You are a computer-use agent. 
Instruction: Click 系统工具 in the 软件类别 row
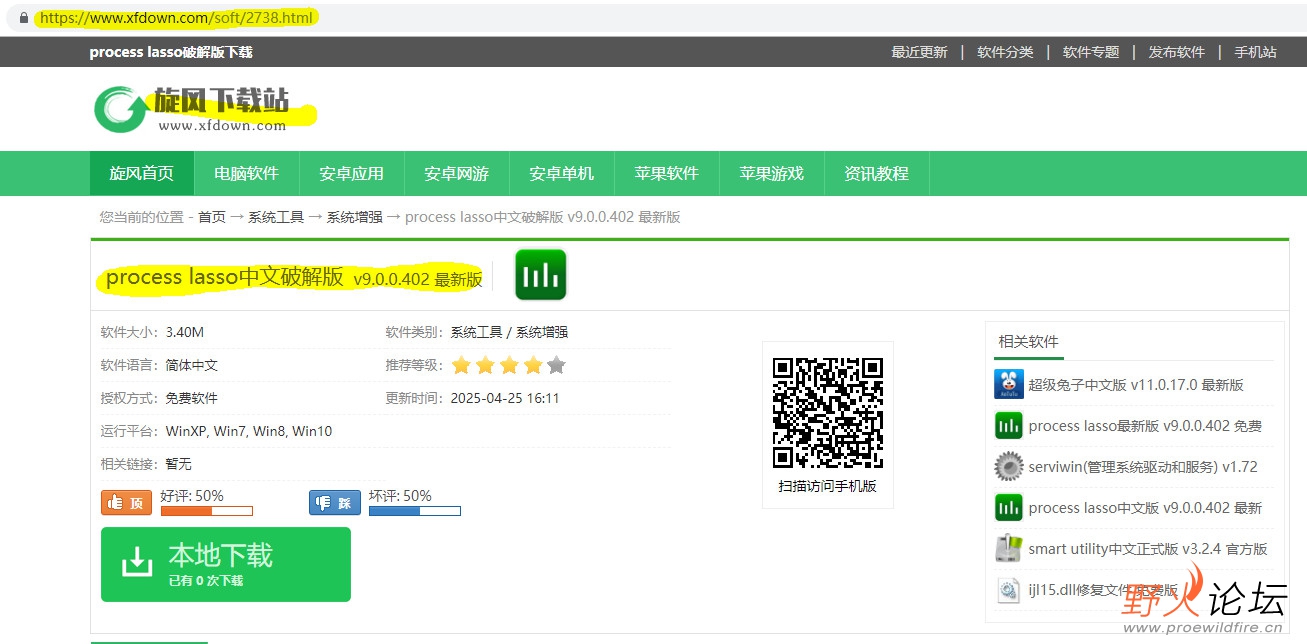(476, 332)
